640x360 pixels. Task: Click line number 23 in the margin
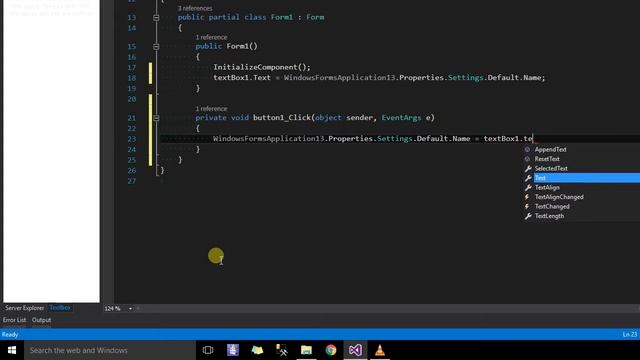coord(131,139)
